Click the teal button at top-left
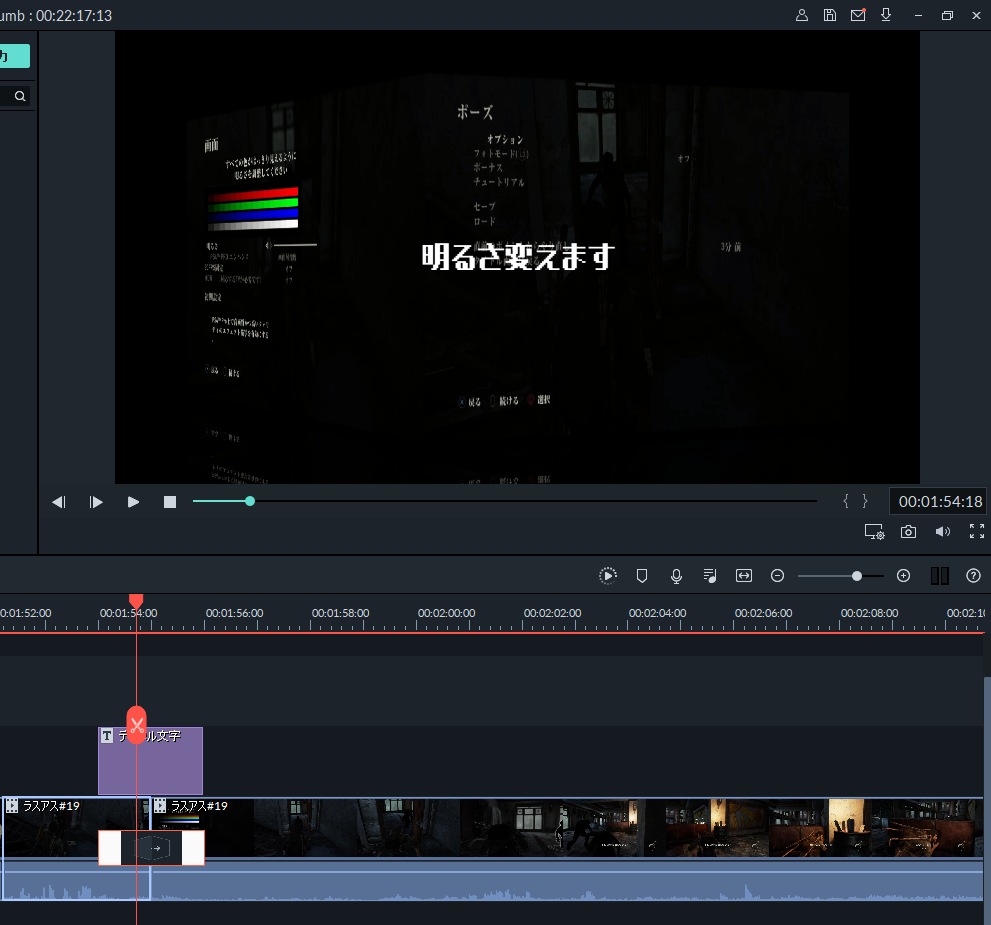Image resolution: width=991 pixels, height=925 pixels. point(15,56)
